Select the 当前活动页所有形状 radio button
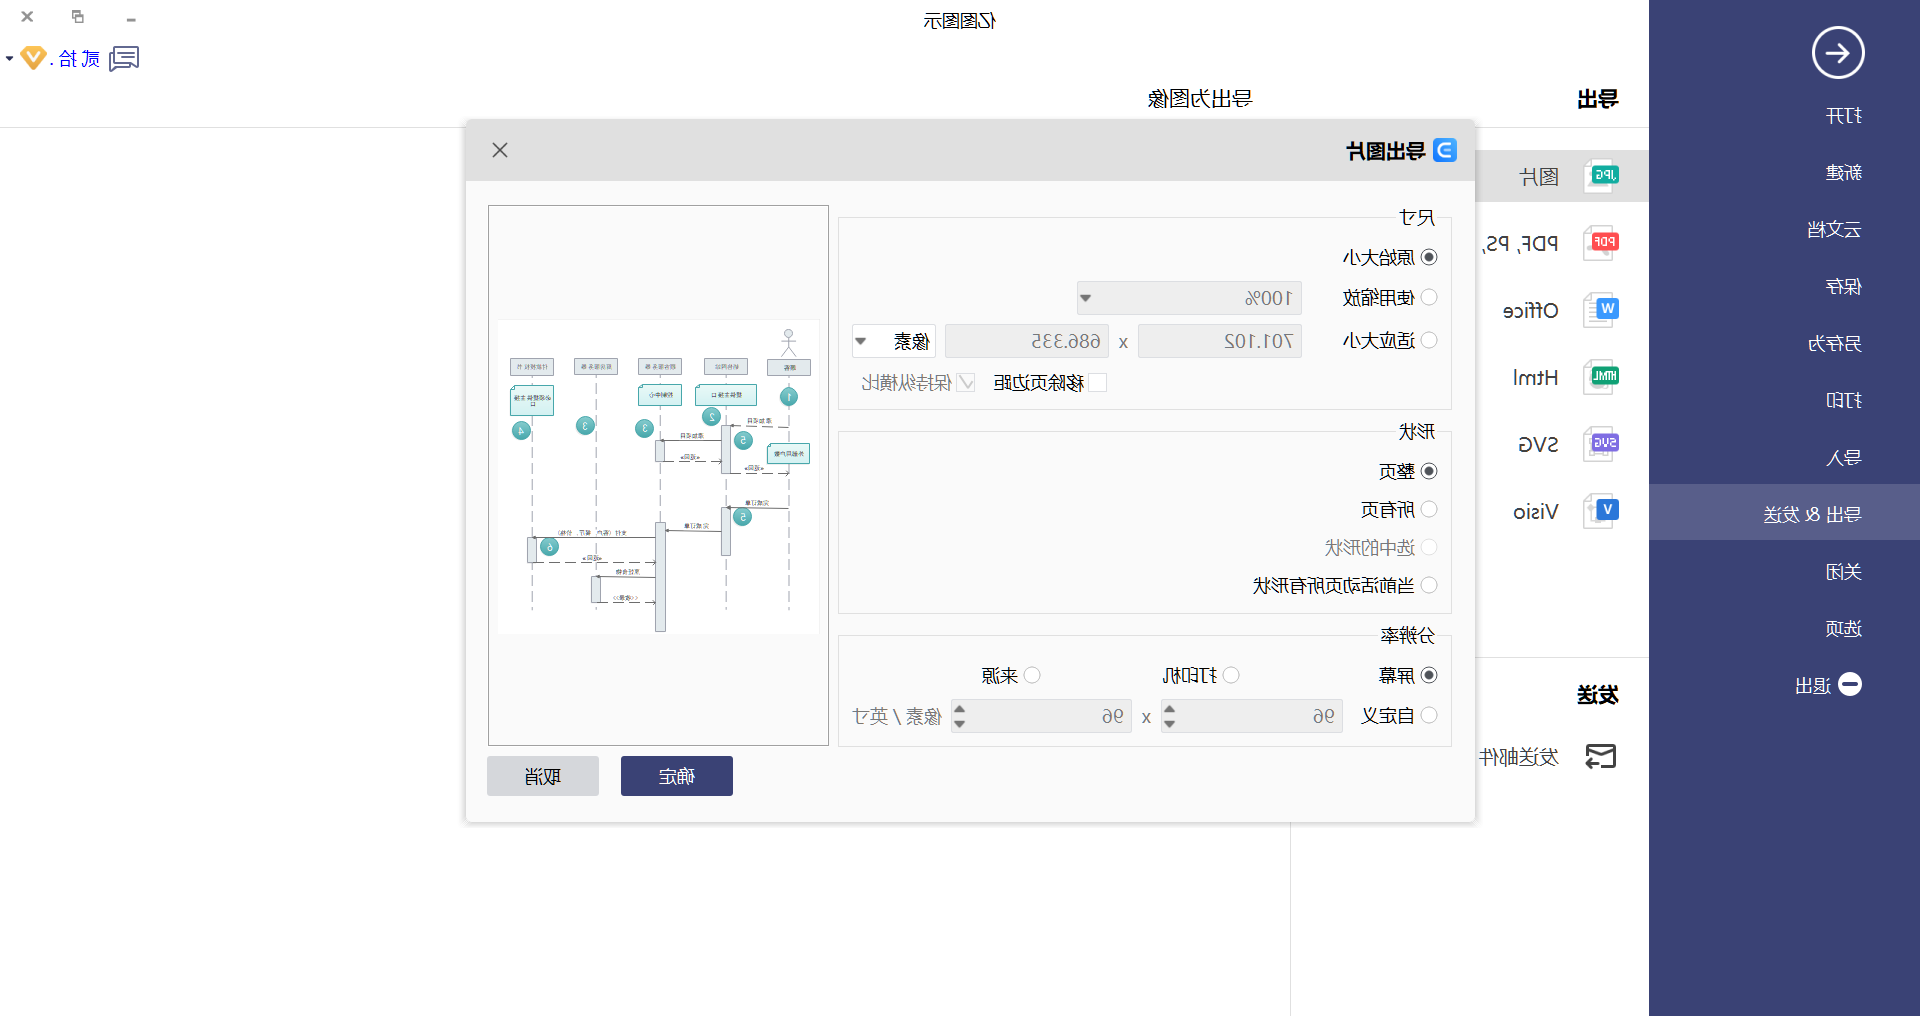This screenshot has width=1920, height=1016. (x=1429, y=585)
